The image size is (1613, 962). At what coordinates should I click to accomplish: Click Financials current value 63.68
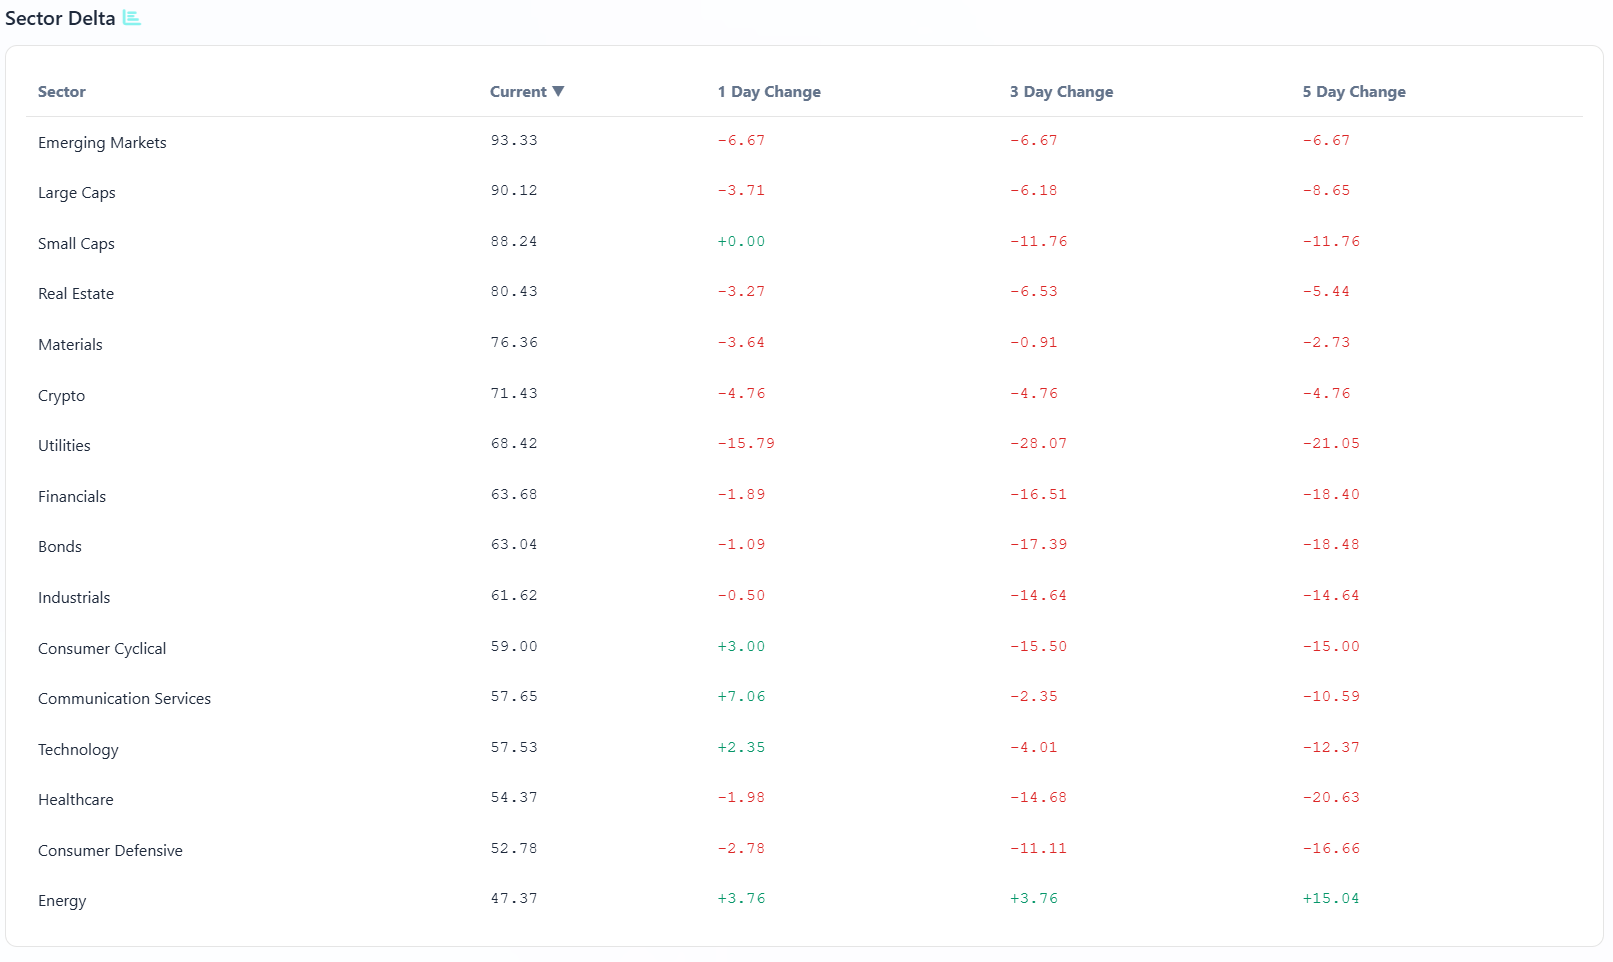(514, 494)
